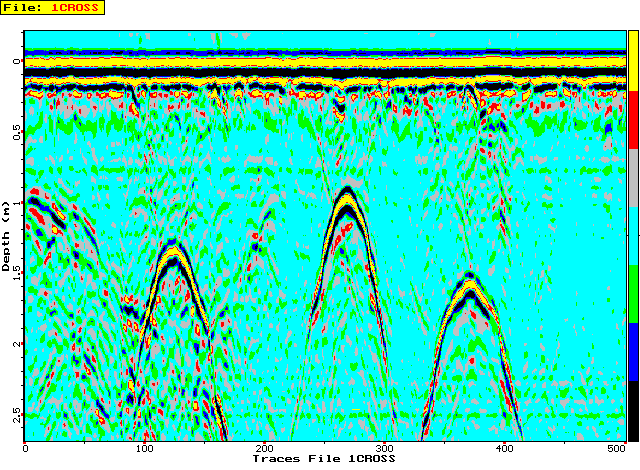Viewport: 640px width, 470px height.
Task: Select the 400 tick on the traces axis
Action: coord(504,449)
